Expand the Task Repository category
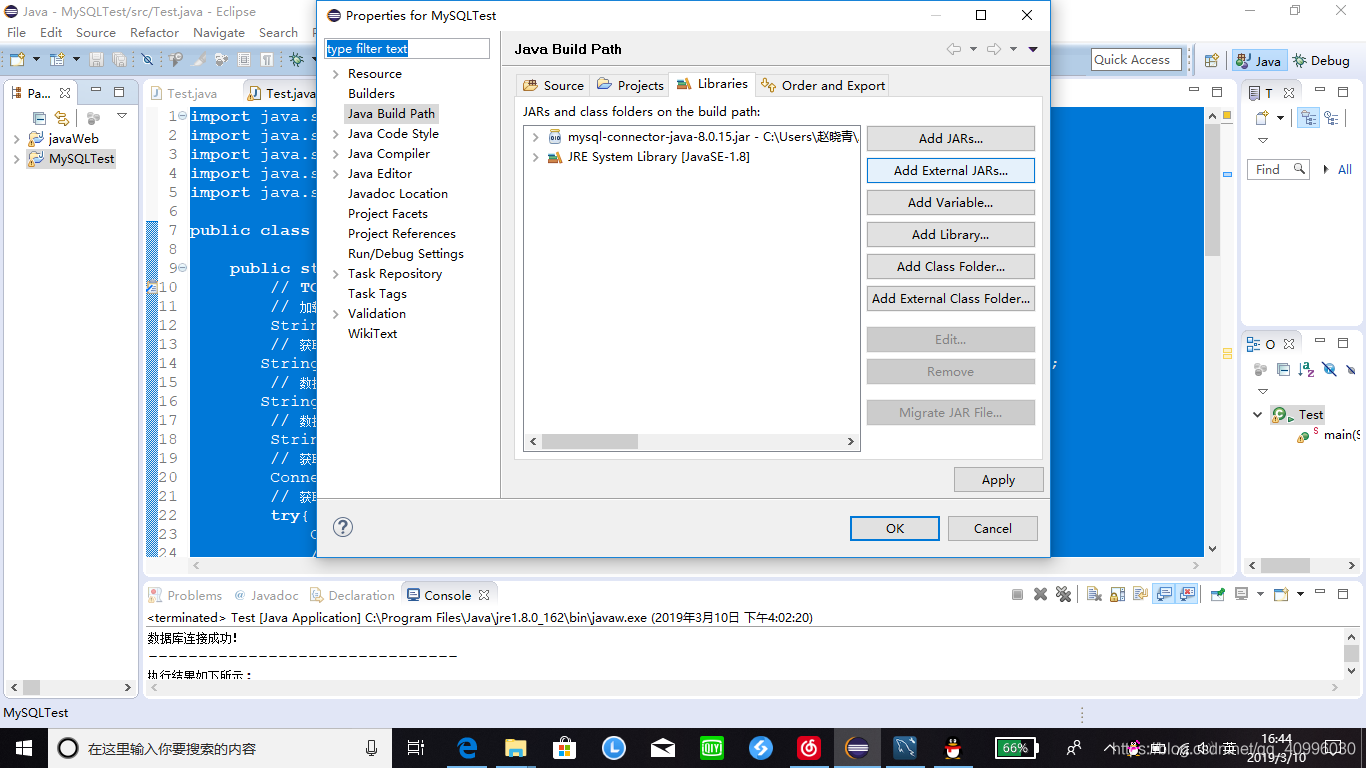 pyautogui.click(x=335, y=274)
